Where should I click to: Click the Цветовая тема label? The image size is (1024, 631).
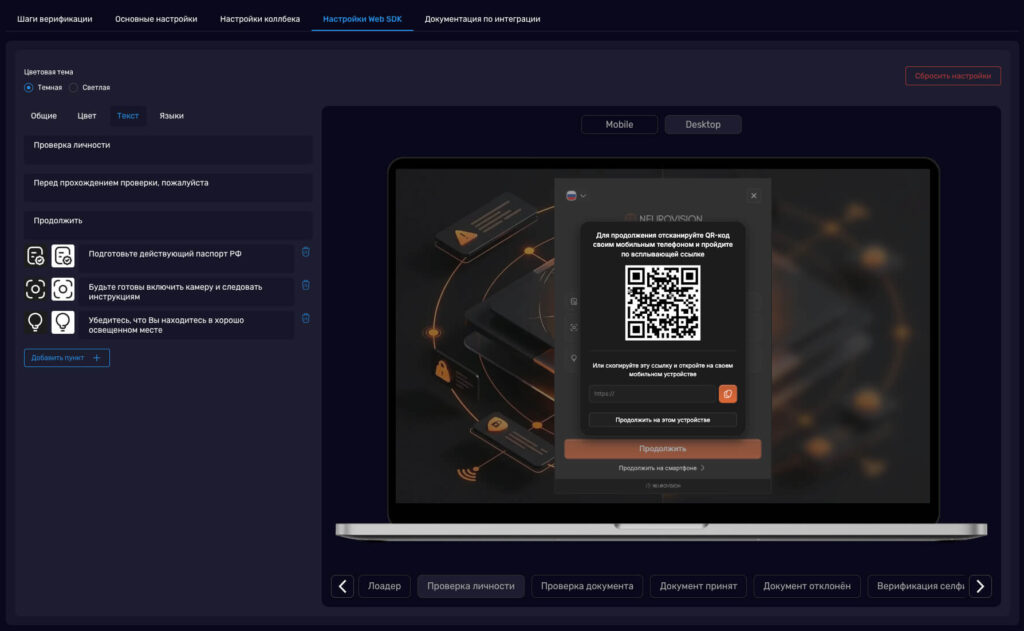[48, 72]
